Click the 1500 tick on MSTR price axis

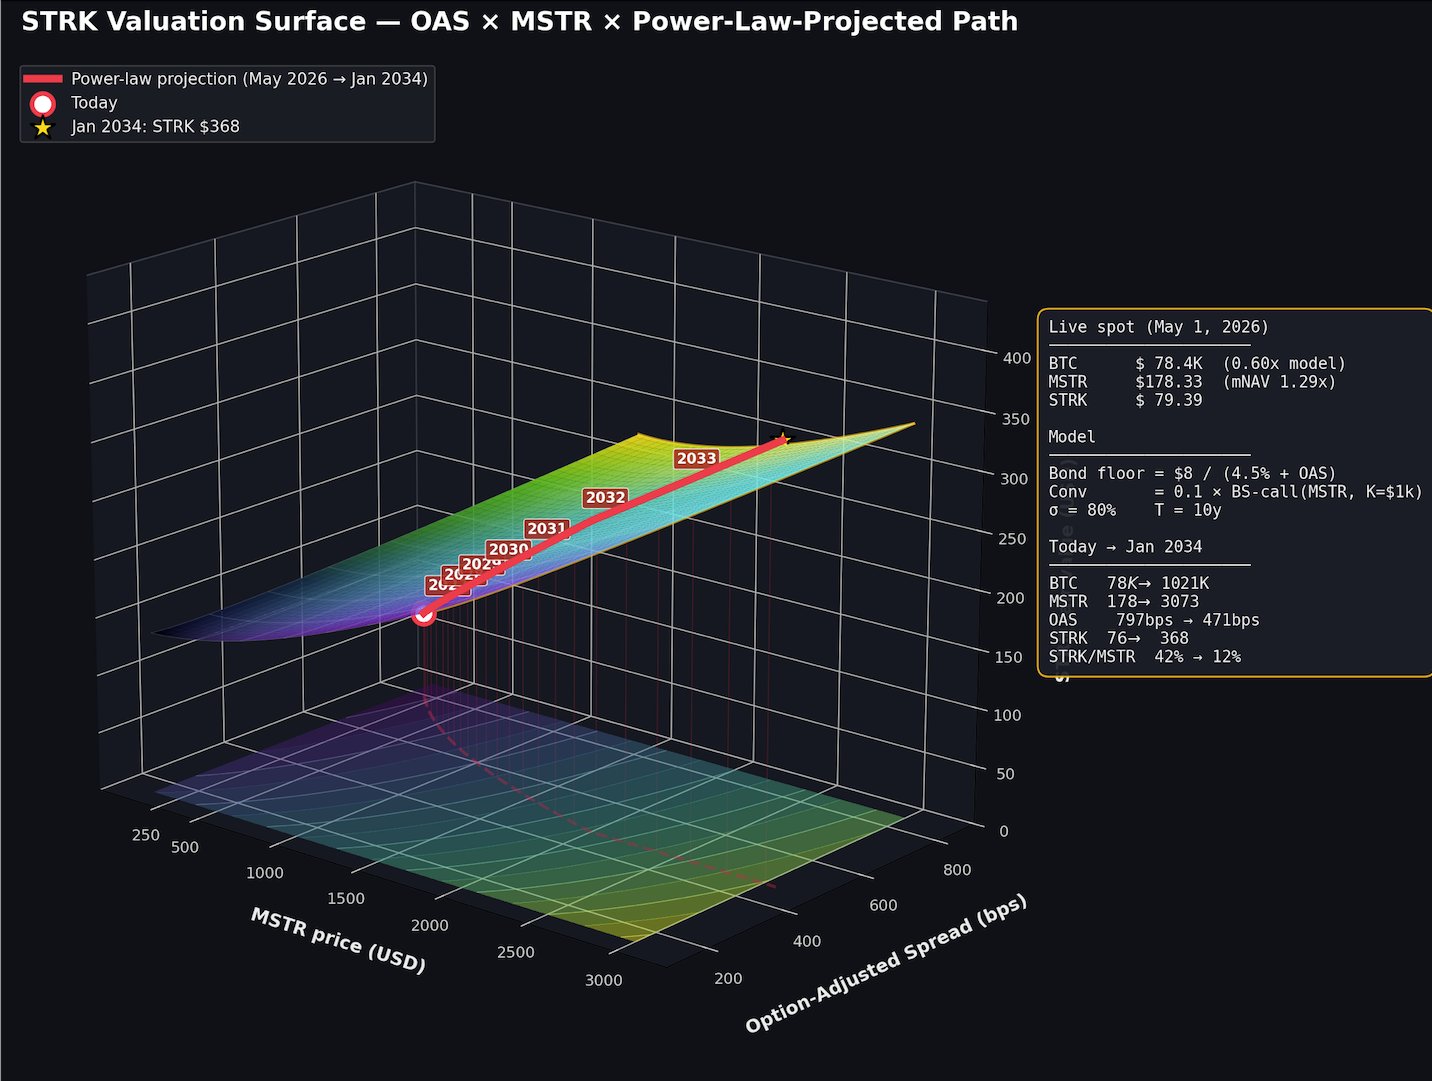tap(346, 899)
